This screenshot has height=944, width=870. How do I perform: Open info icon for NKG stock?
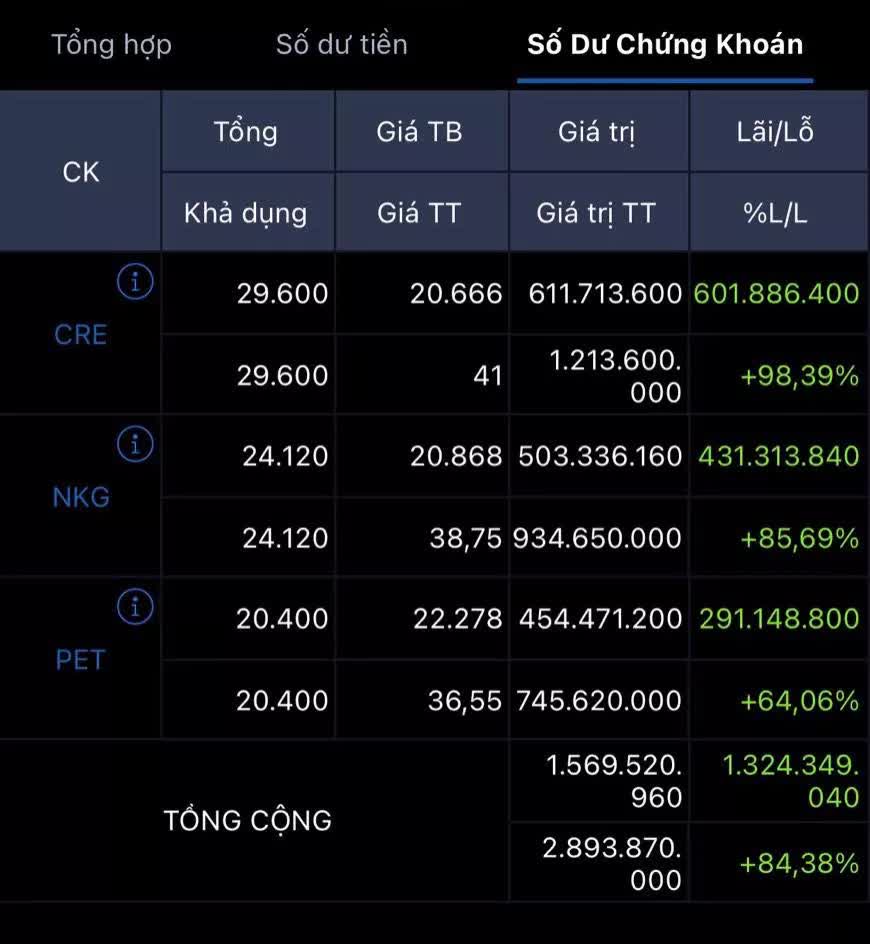tap(135, 443)
